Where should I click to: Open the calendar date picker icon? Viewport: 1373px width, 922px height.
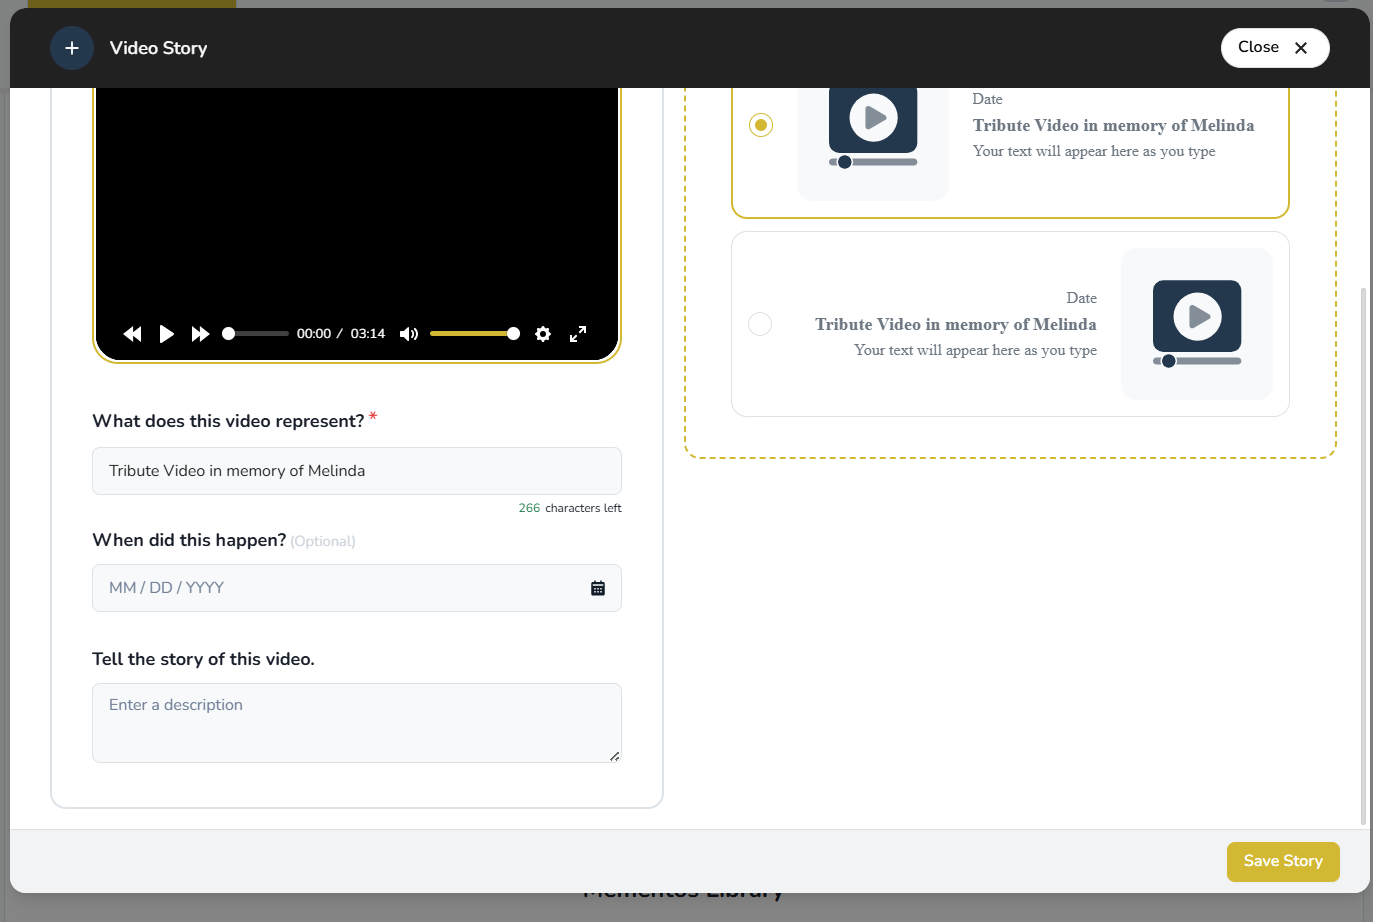click(598, 588)
